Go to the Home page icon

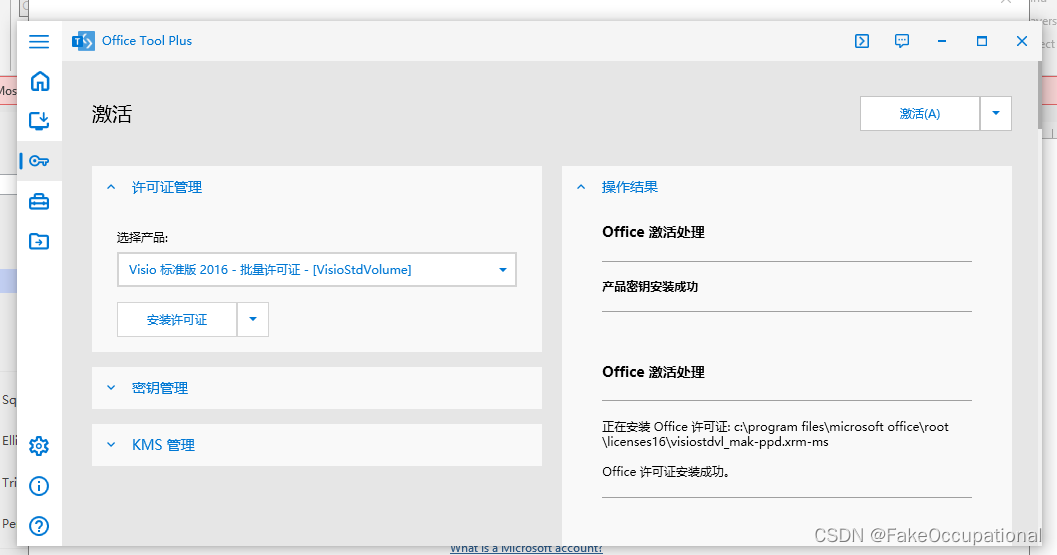click(40, 81)
